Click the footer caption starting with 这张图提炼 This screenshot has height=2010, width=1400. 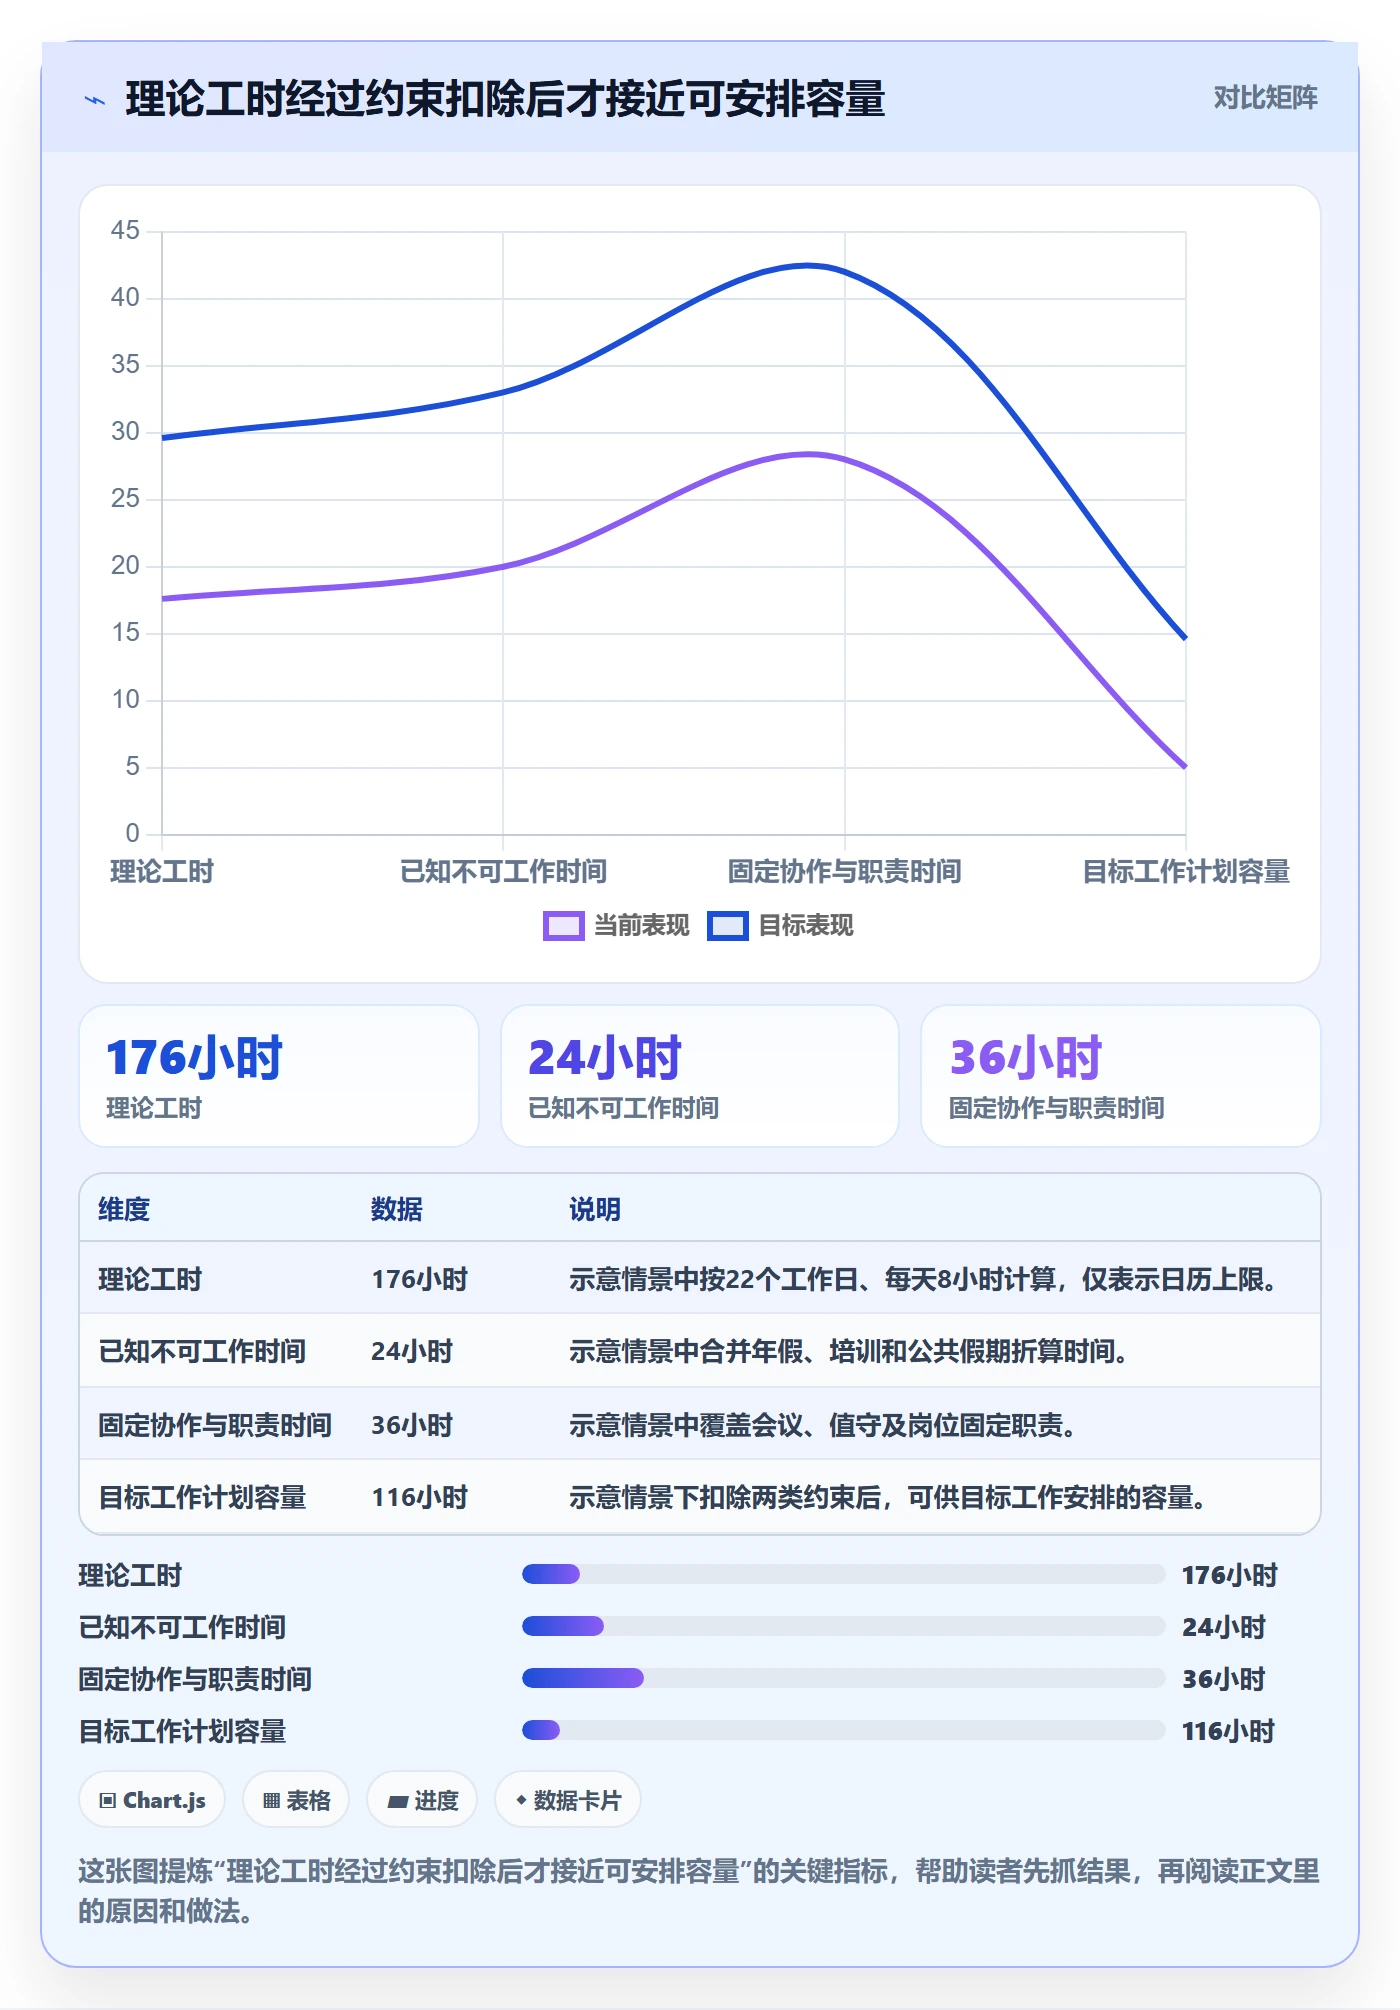click(x=699, y=1890)
